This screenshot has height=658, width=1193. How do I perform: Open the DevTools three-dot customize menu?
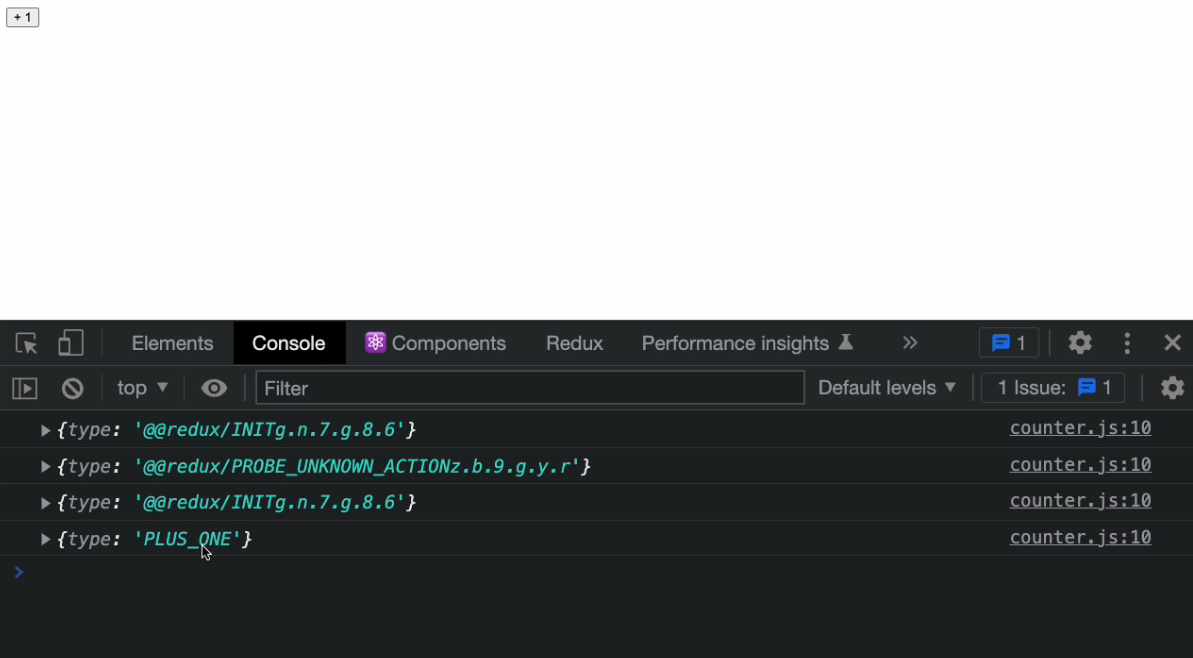pos(1127,343)
